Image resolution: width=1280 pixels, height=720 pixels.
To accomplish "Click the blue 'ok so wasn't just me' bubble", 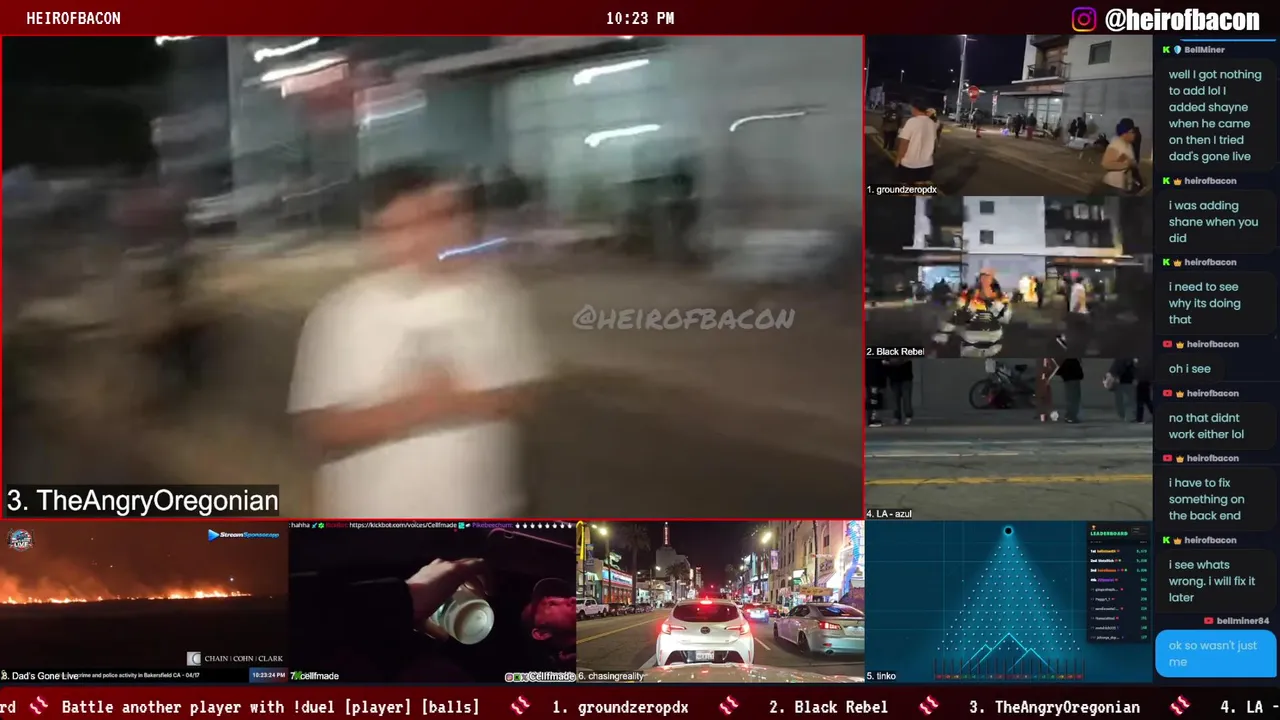I will (1215, 653).
